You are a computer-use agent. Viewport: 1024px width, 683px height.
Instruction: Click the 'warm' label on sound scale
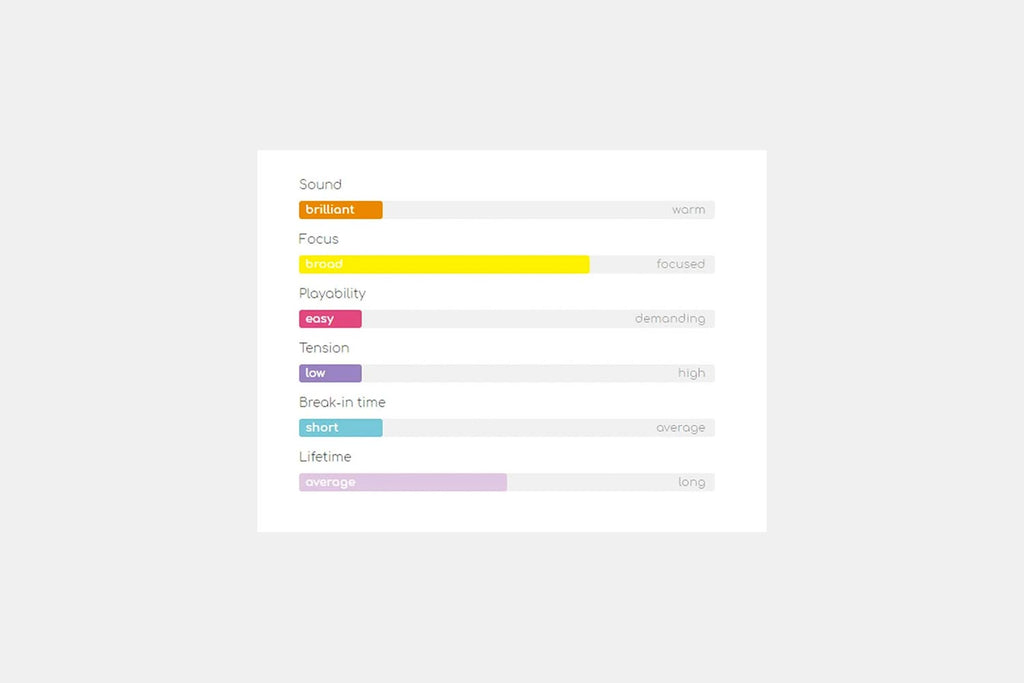(688, 210)
